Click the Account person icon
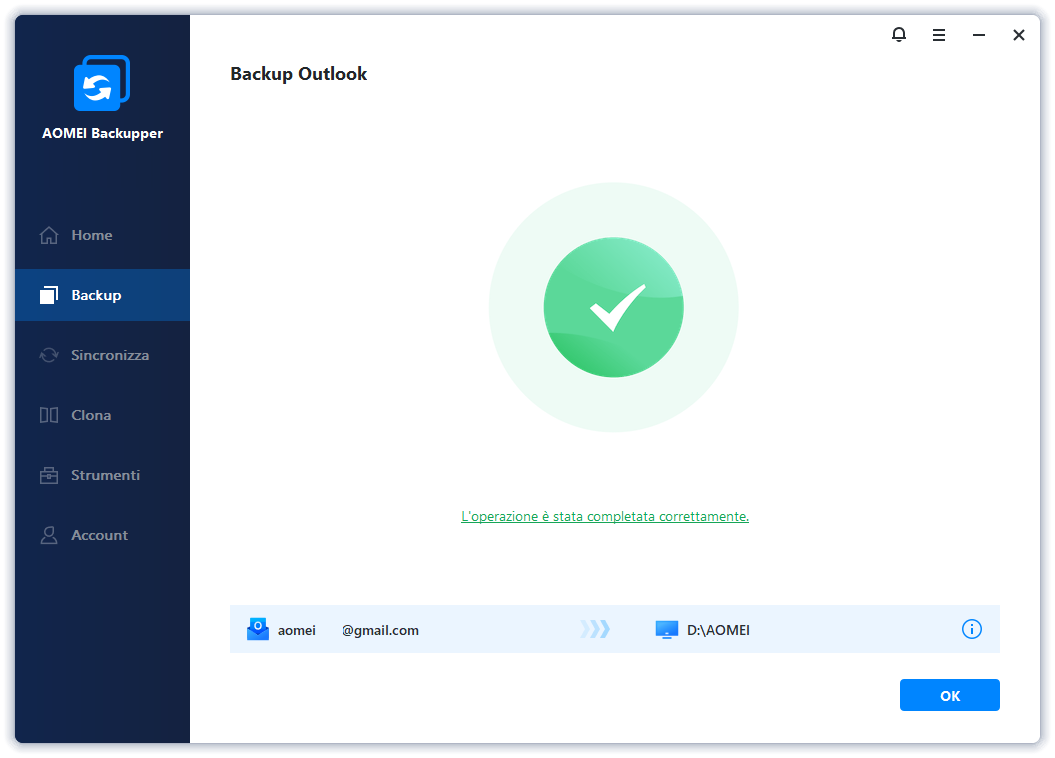 [x=49, y=535]
